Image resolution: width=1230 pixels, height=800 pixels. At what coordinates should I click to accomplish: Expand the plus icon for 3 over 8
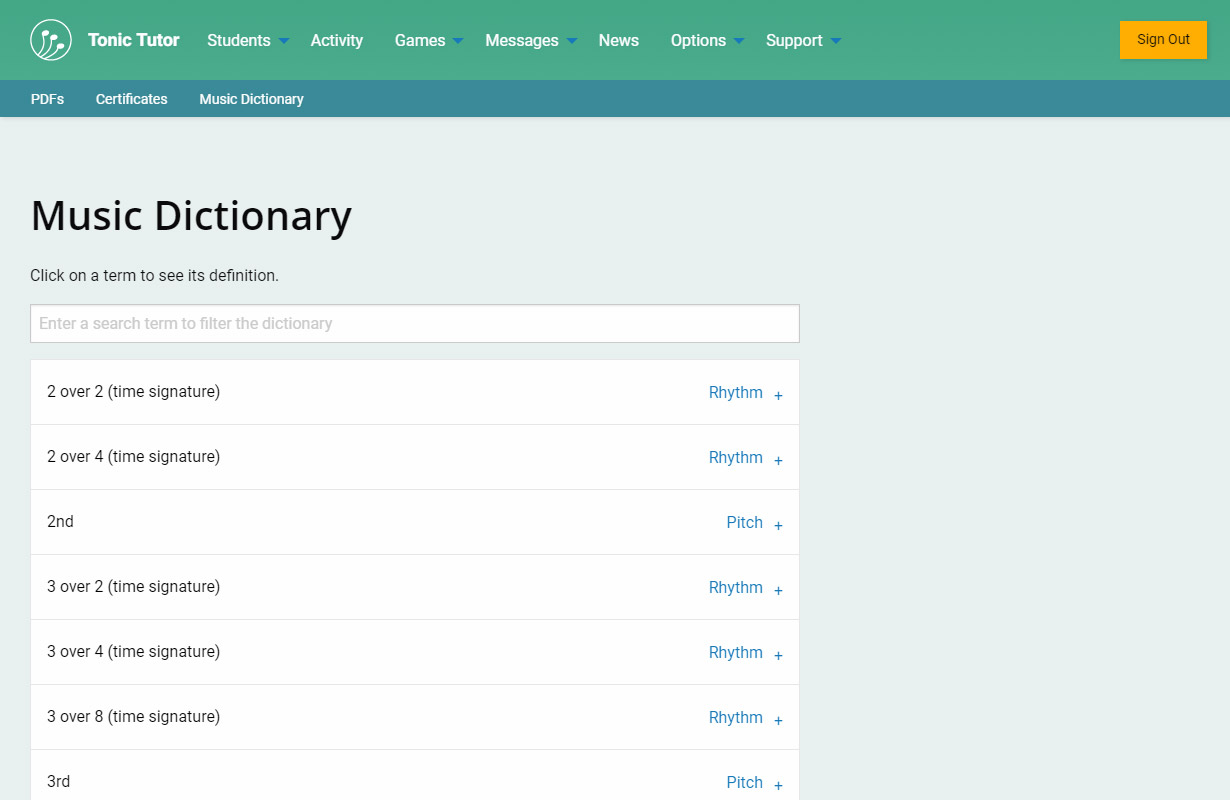(778, 720)
